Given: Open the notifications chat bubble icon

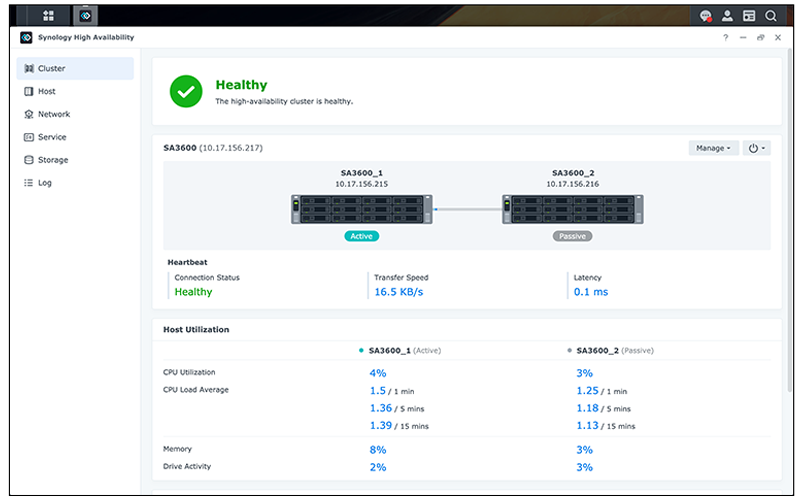Looking at the screenshot, I should (706, 16).
